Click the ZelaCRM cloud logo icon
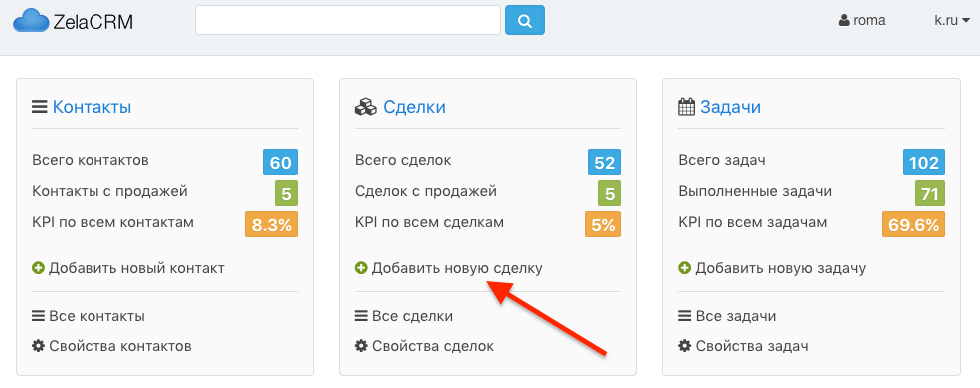The height and width of the screenshot is (388, 980). pos(31,21)
